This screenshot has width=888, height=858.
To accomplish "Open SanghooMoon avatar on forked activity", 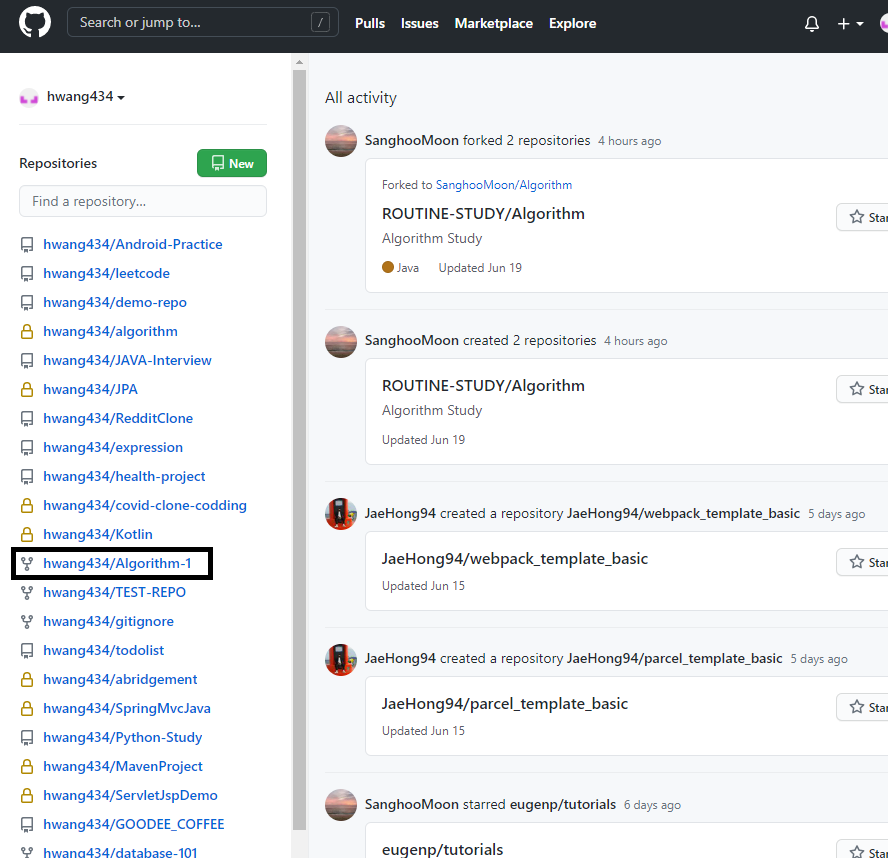I will (341, 140).
